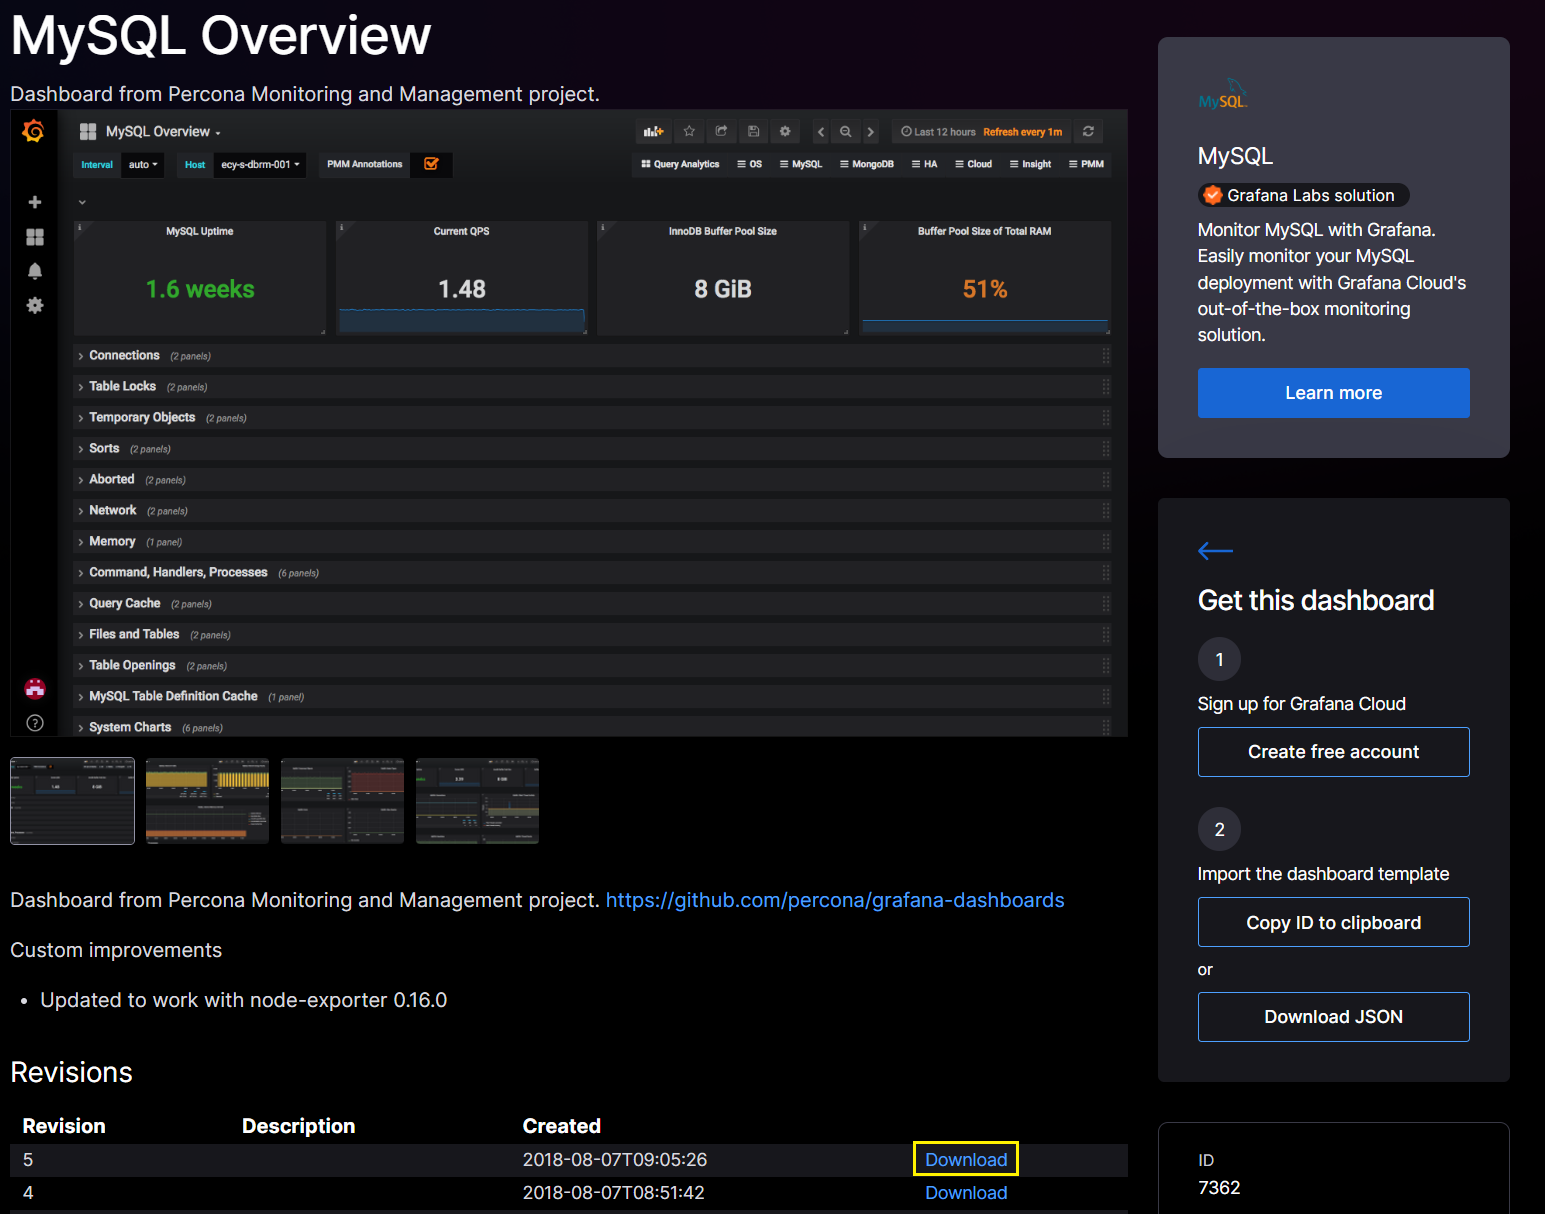Viewport: 1545px width, 1214px height.
Task: Click the drag handle on Connections row
Action: (x=1106, y=356)
